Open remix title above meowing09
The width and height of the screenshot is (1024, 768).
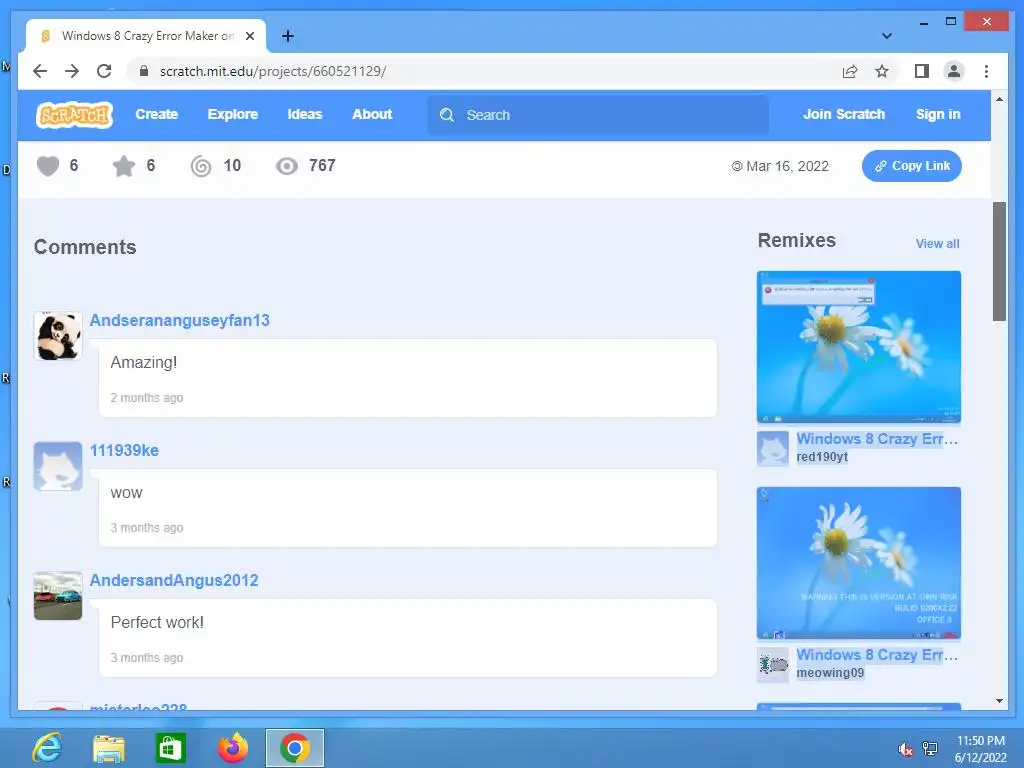pos(877,654)
